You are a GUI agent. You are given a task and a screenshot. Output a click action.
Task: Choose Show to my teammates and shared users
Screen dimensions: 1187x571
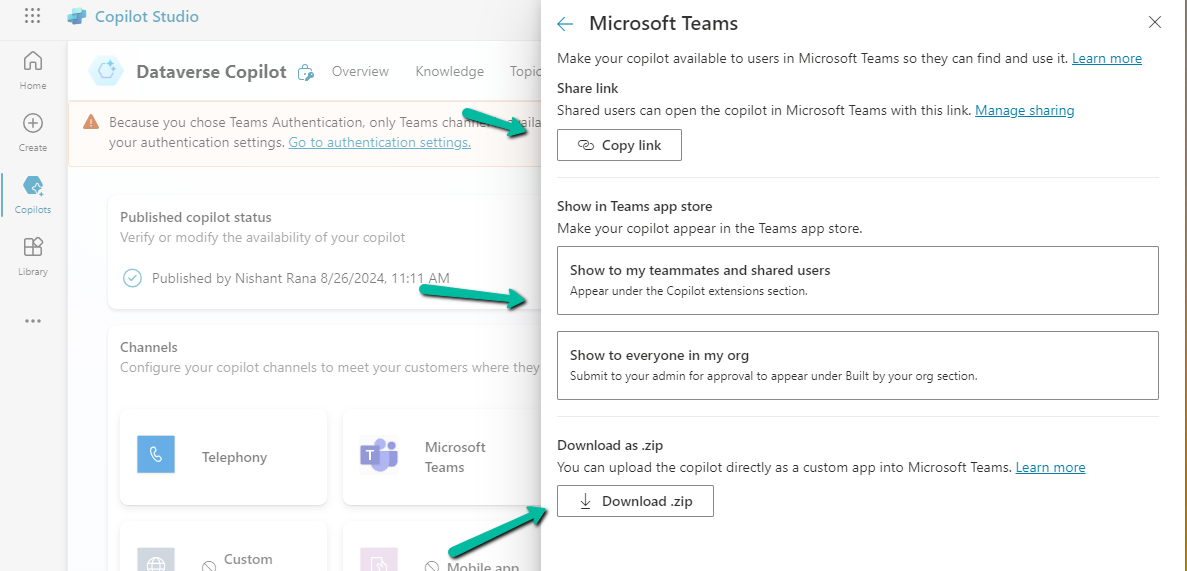click(x=857, y=280)
